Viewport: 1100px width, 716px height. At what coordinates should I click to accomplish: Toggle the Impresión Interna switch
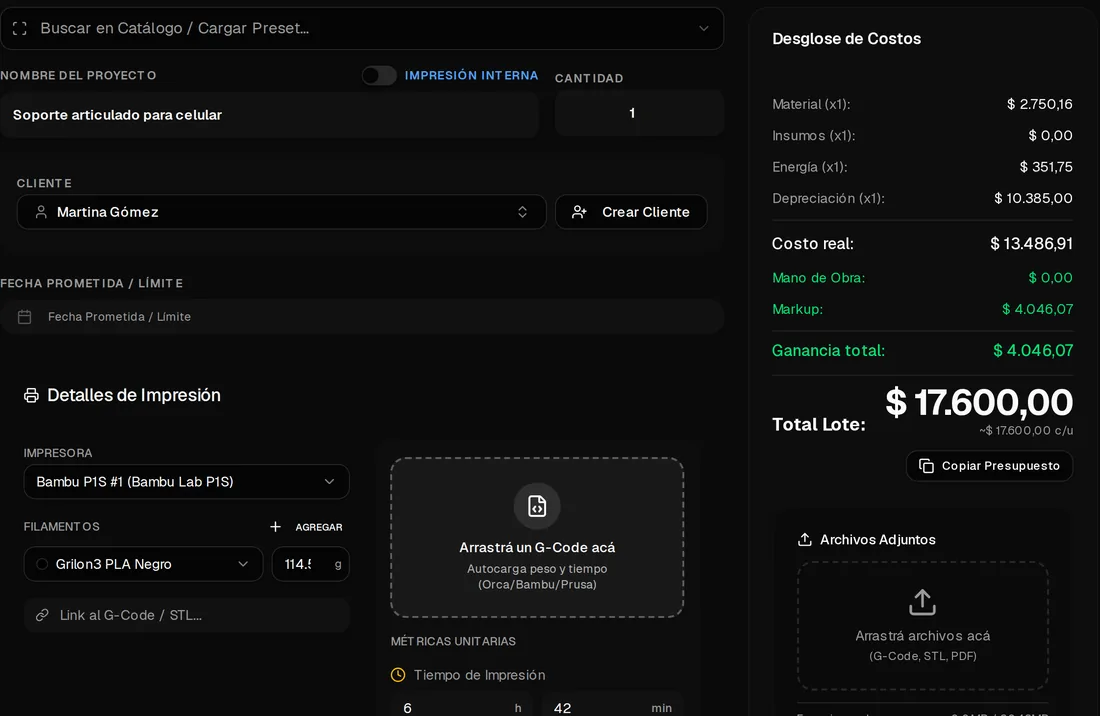(x=379, y=76)
